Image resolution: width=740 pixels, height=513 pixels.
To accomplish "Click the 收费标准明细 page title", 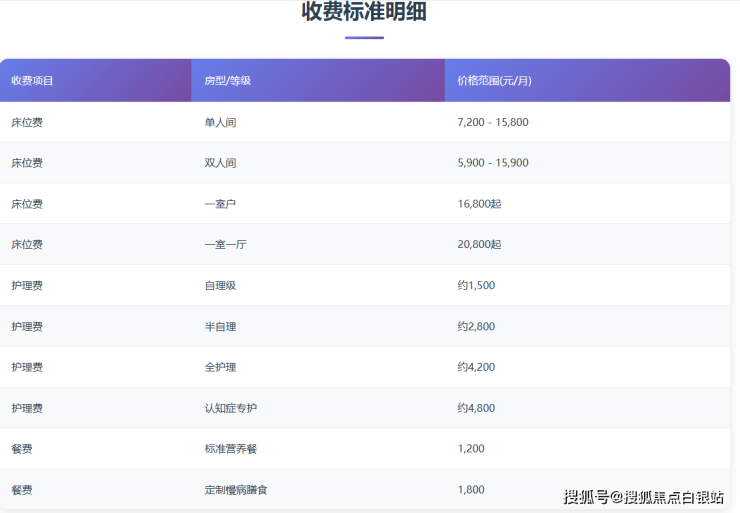I will coord(364,13).
